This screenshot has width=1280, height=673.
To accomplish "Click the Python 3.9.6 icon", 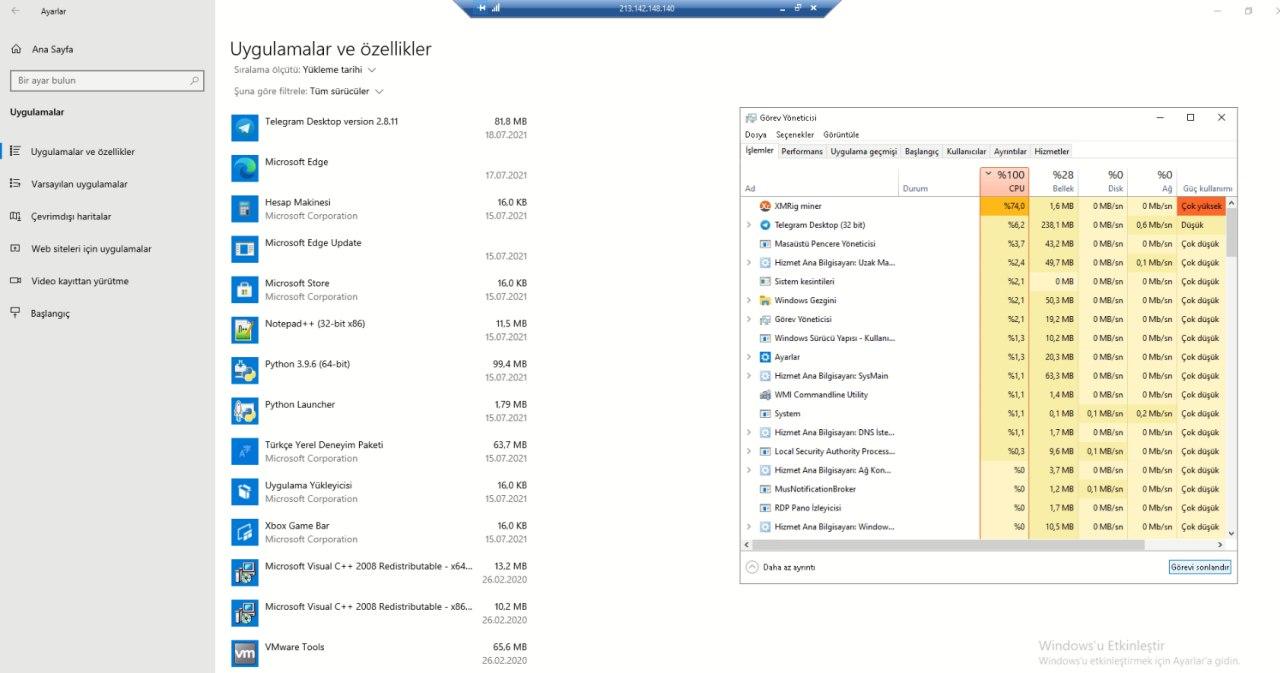I will (x=245, y=371).
